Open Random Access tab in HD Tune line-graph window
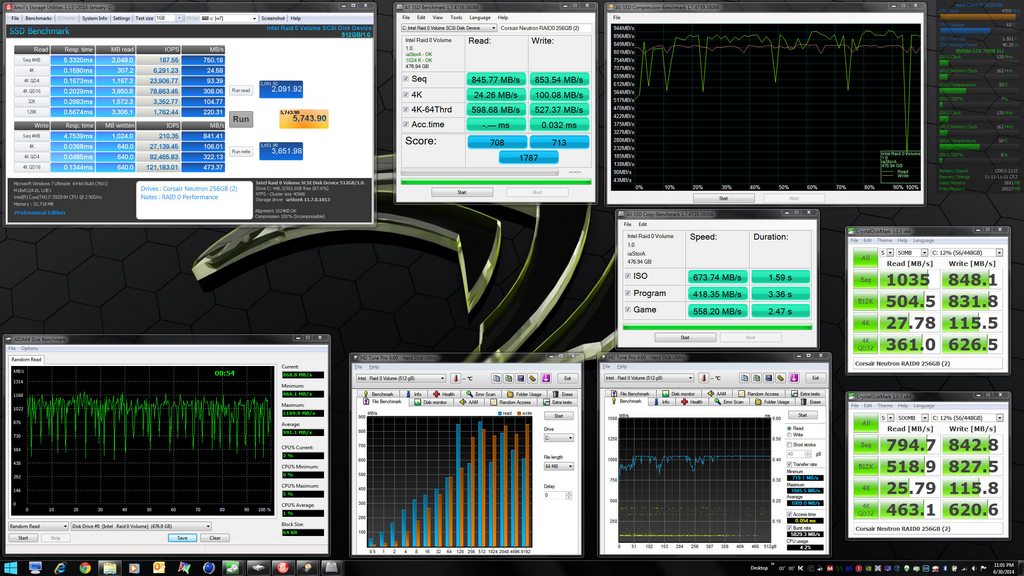 [x=759, y=394]
